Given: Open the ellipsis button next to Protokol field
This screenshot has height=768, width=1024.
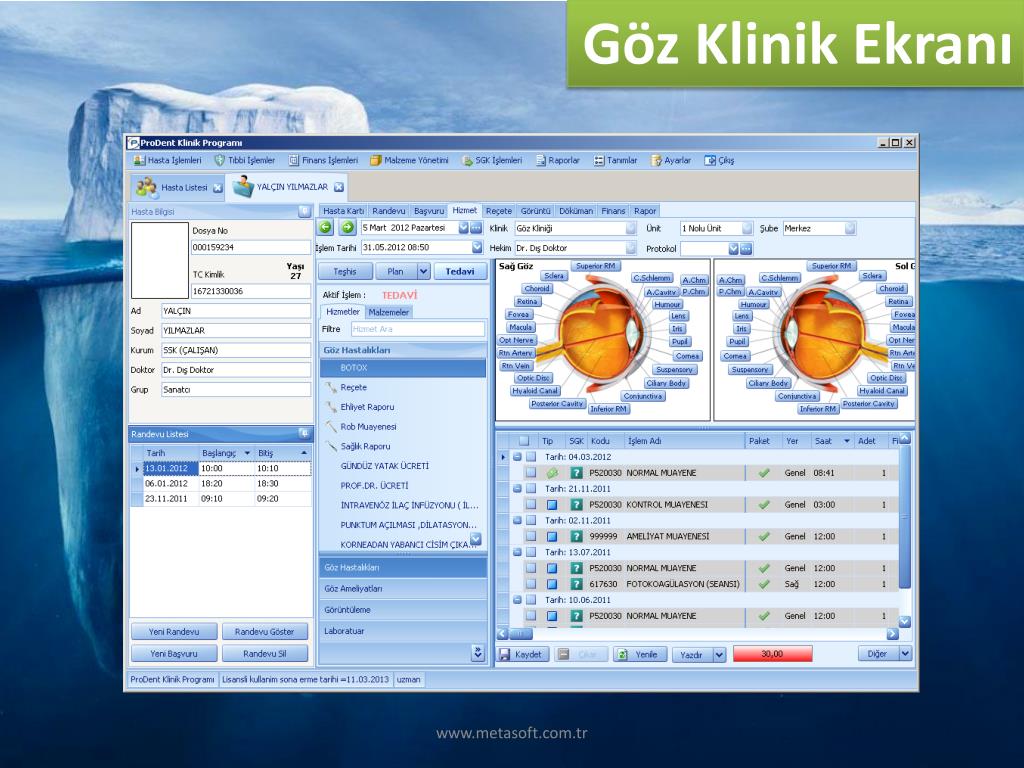Looking at the screenshot, I should [746, 249].
